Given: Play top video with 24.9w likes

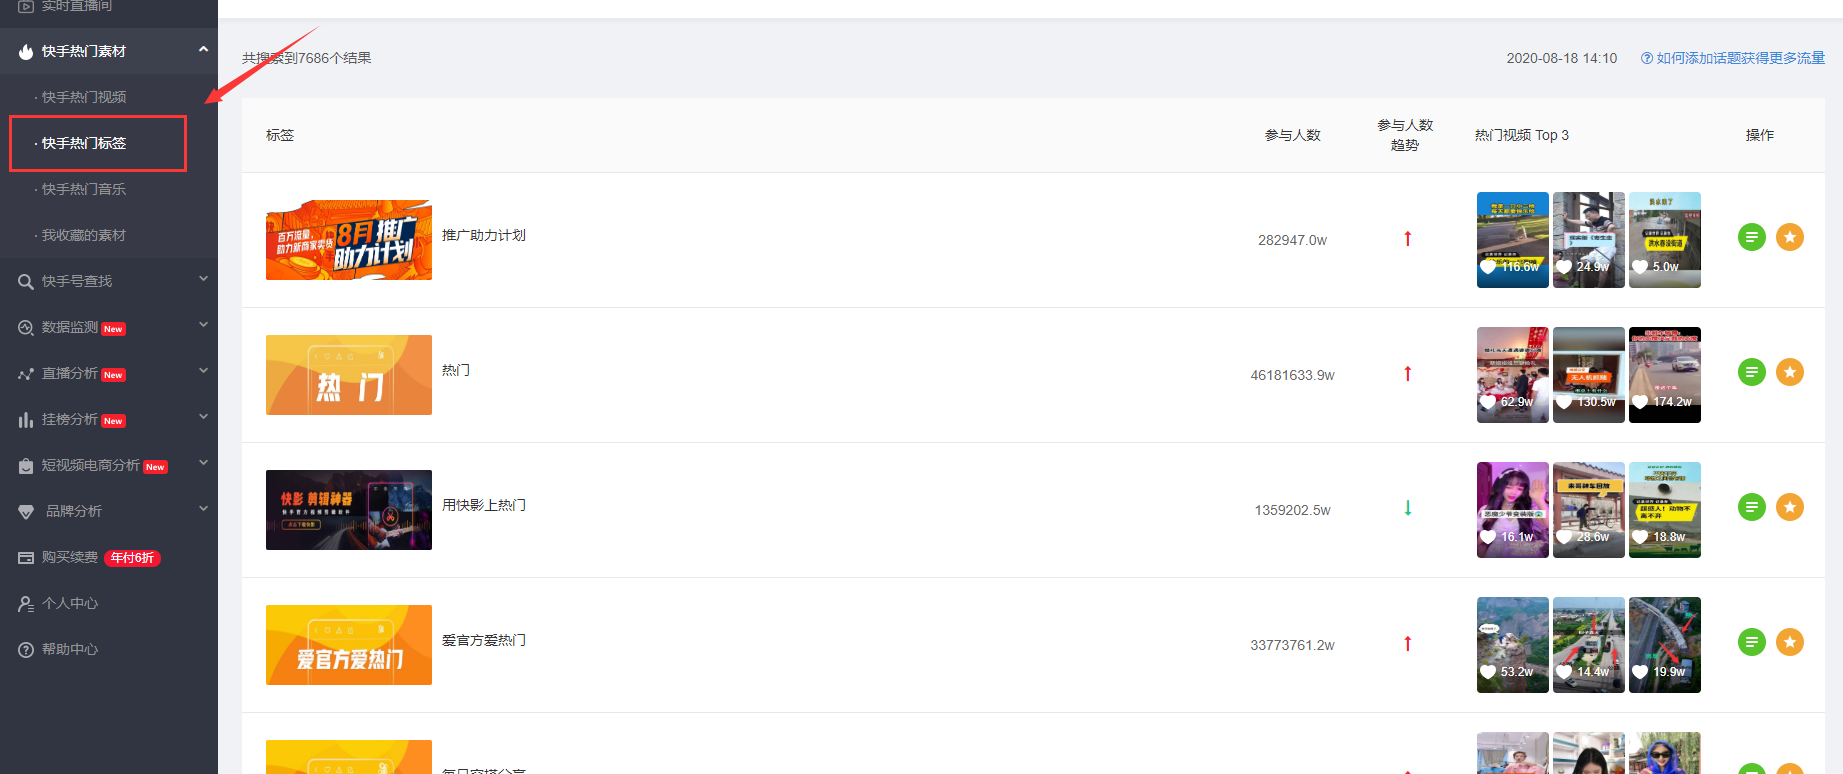Looking at the screenshot, I should pyautogui.click(x=1589, y=240).
